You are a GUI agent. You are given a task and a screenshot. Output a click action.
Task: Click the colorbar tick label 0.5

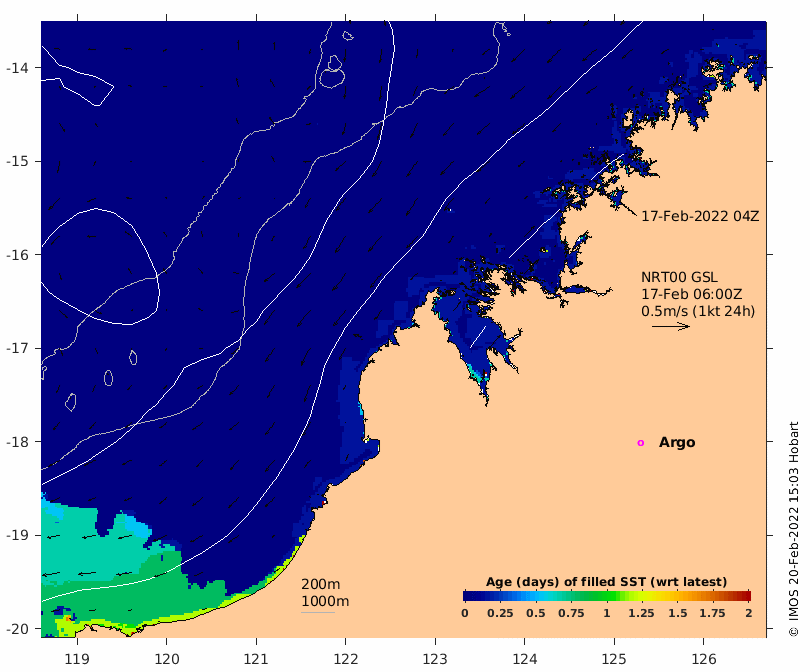pyautogui.click(x=536, y=613)
